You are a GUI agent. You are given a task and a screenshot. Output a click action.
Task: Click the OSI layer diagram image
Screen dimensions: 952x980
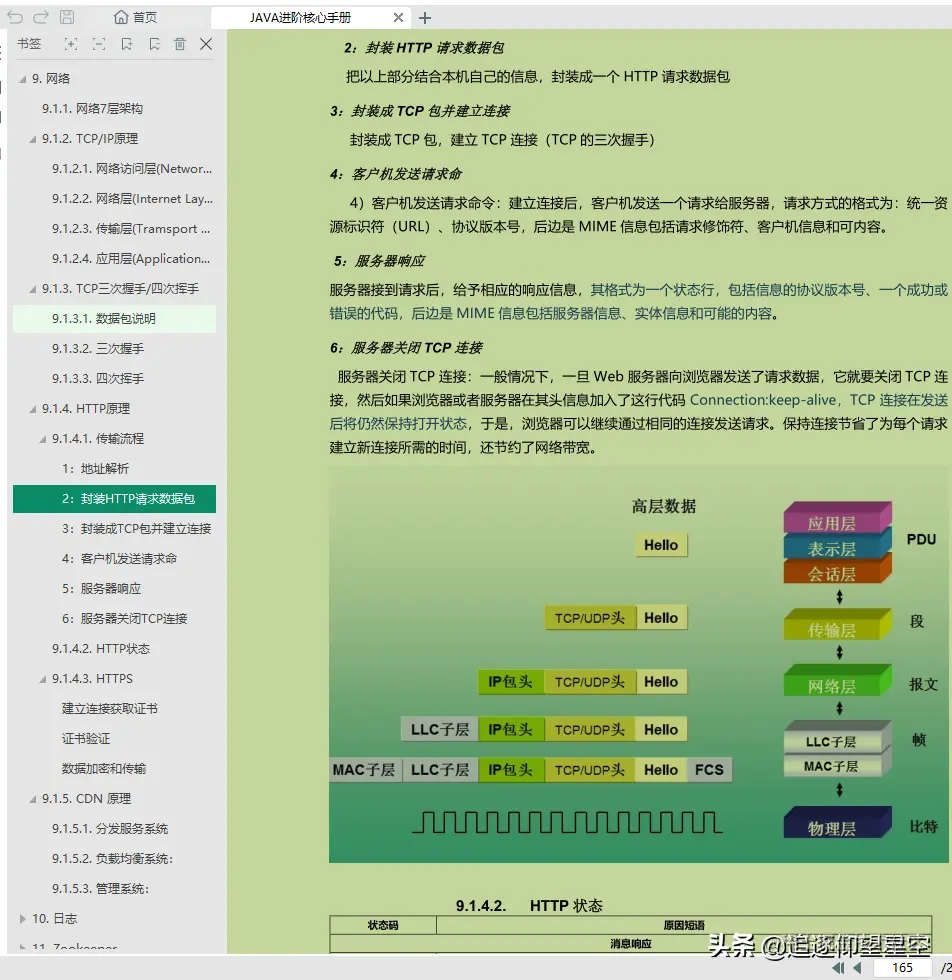tap(638, 664)
